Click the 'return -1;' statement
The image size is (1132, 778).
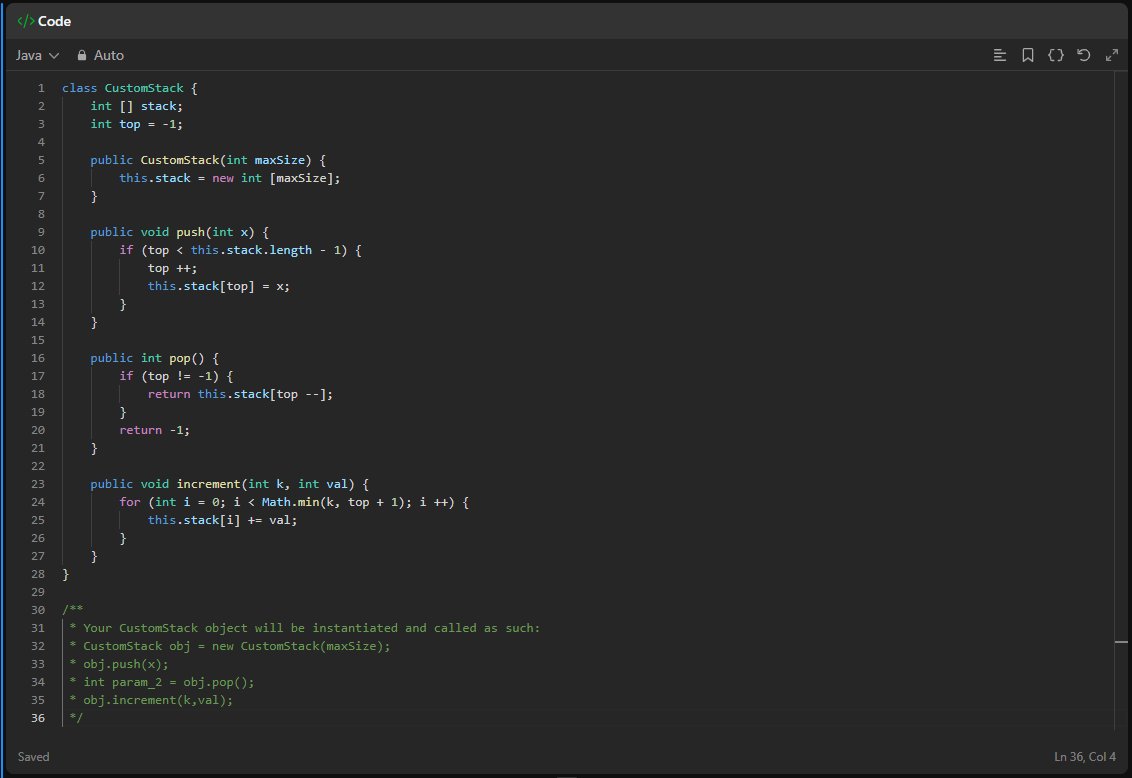click(154, 430)
